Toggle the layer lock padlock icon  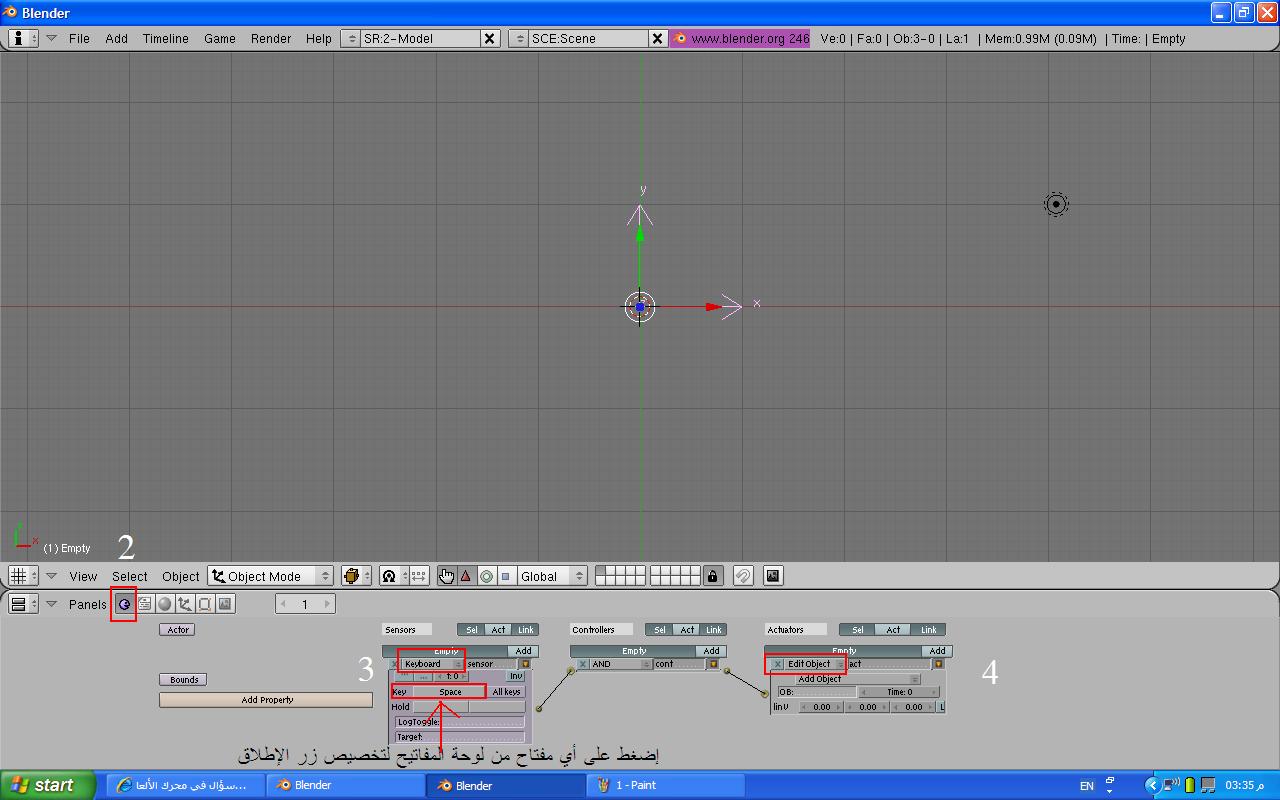(x=712, y=576)
